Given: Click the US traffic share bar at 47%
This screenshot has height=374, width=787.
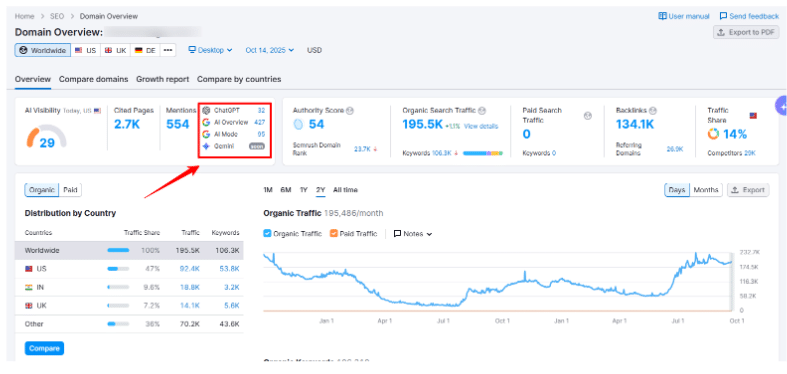Looking at the screenshot, I should click(118, 269).
